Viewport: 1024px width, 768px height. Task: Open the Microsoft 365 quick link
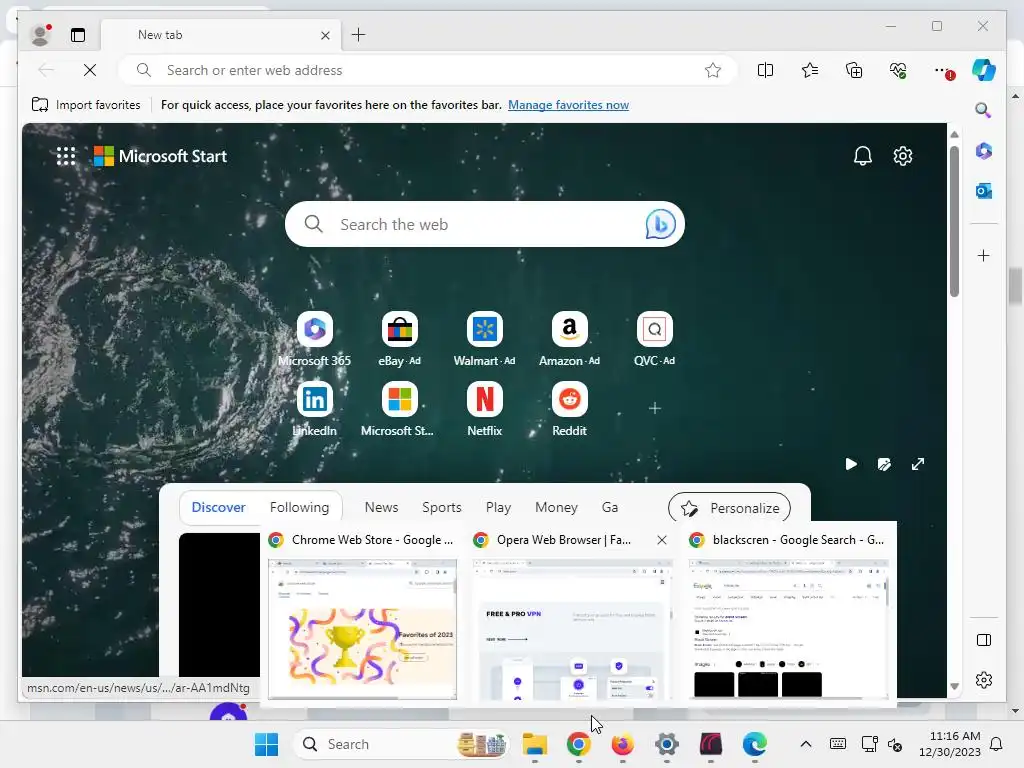(x=315, y=340)
